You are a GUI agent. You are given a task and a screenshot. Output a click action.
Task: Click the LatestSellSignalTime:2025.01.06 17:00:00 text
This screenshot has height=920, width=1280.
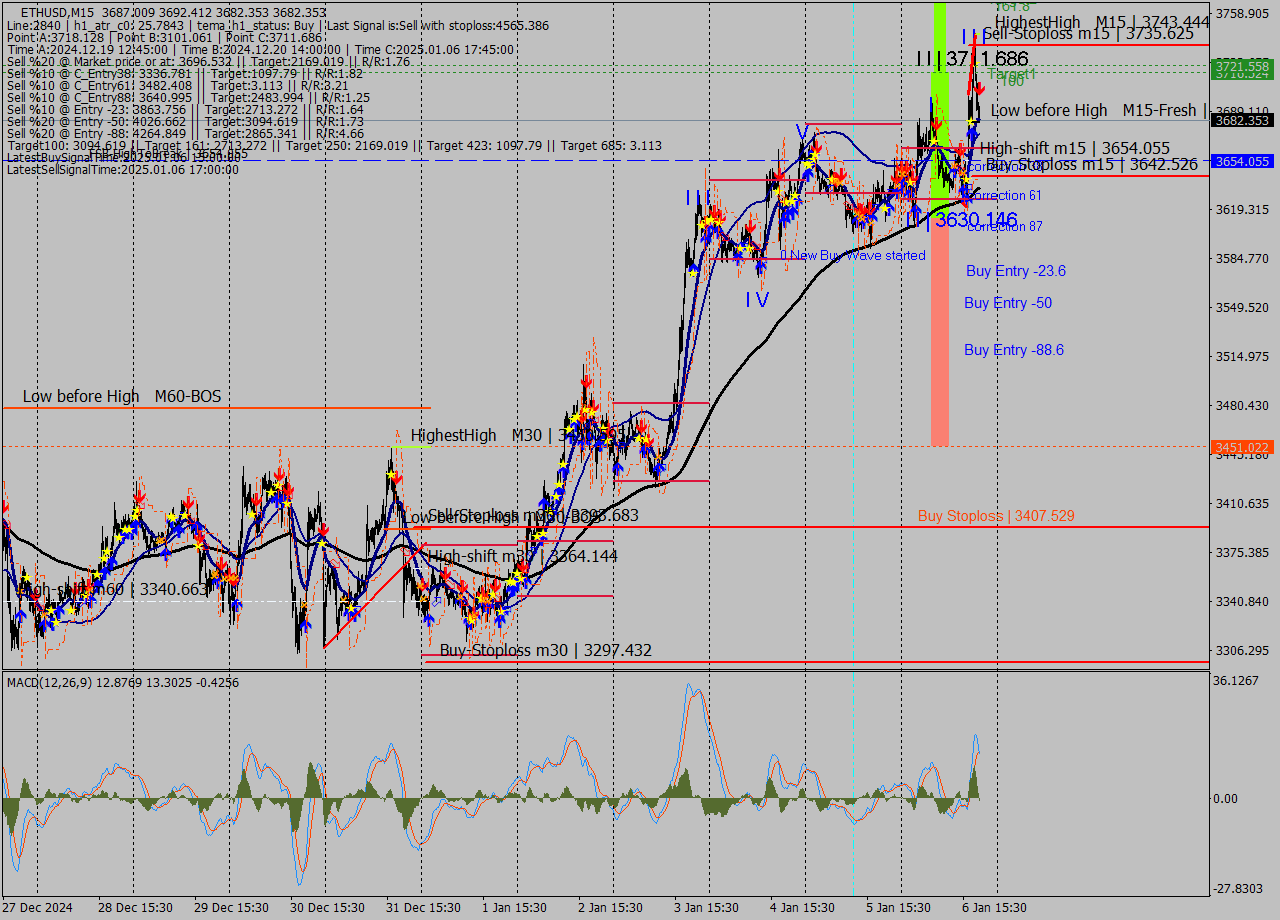click(x=123, y=169)
